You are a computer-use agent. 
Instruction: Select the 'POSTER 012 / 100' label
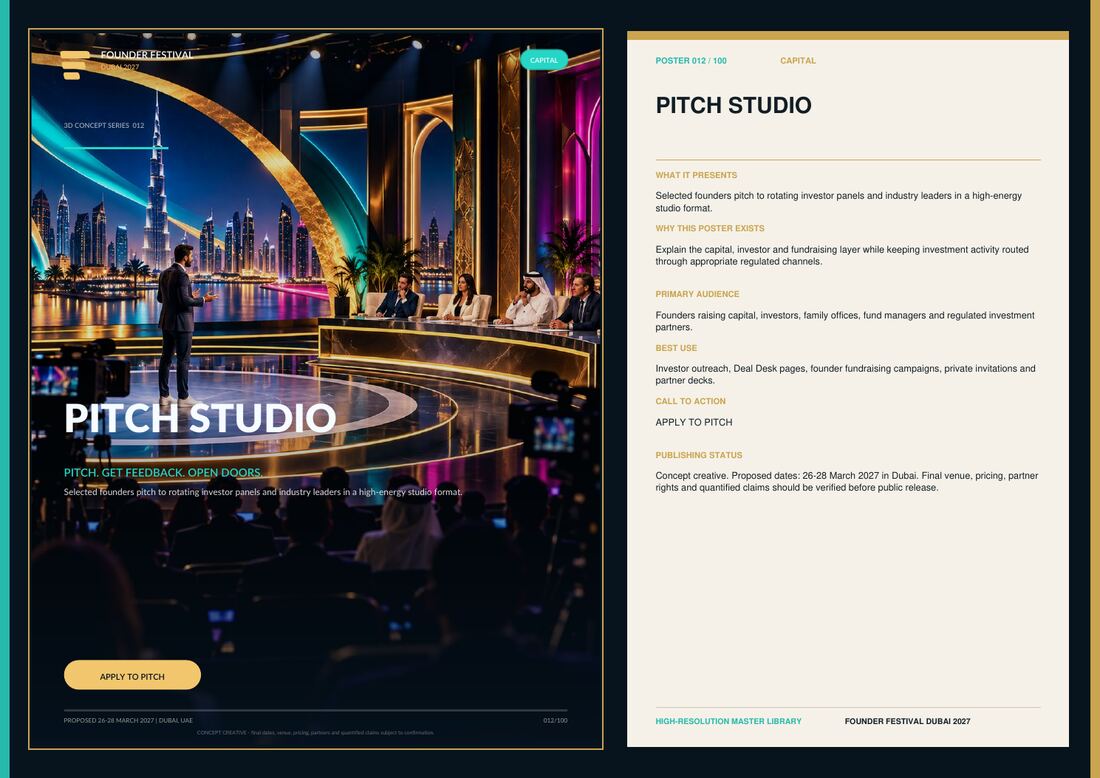coord(691,61)
